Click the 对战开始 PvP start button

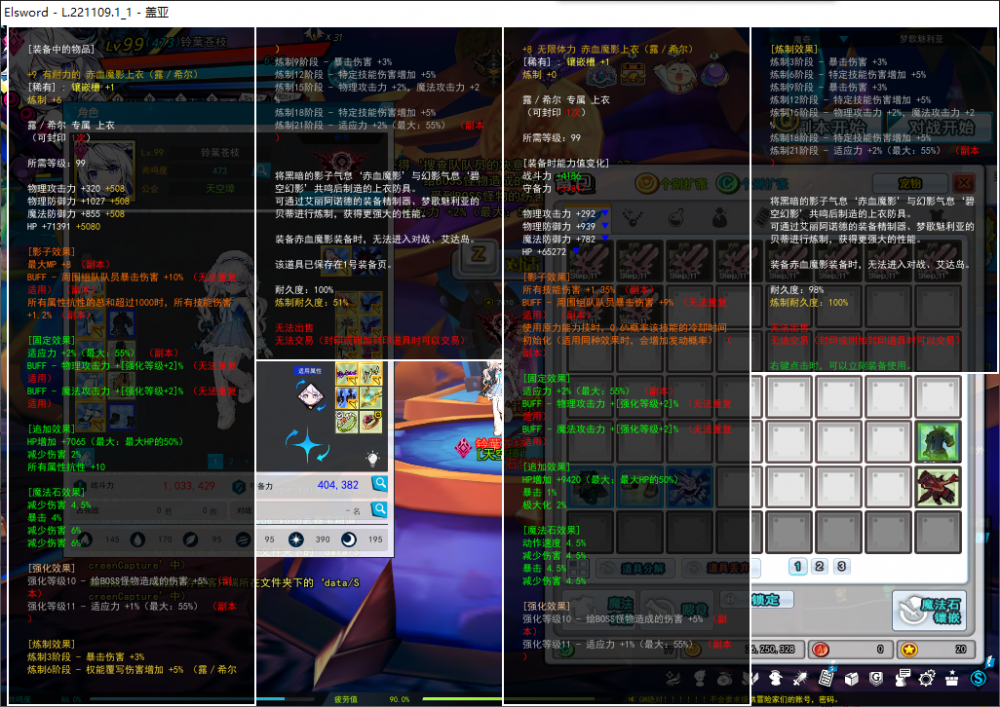941,127
